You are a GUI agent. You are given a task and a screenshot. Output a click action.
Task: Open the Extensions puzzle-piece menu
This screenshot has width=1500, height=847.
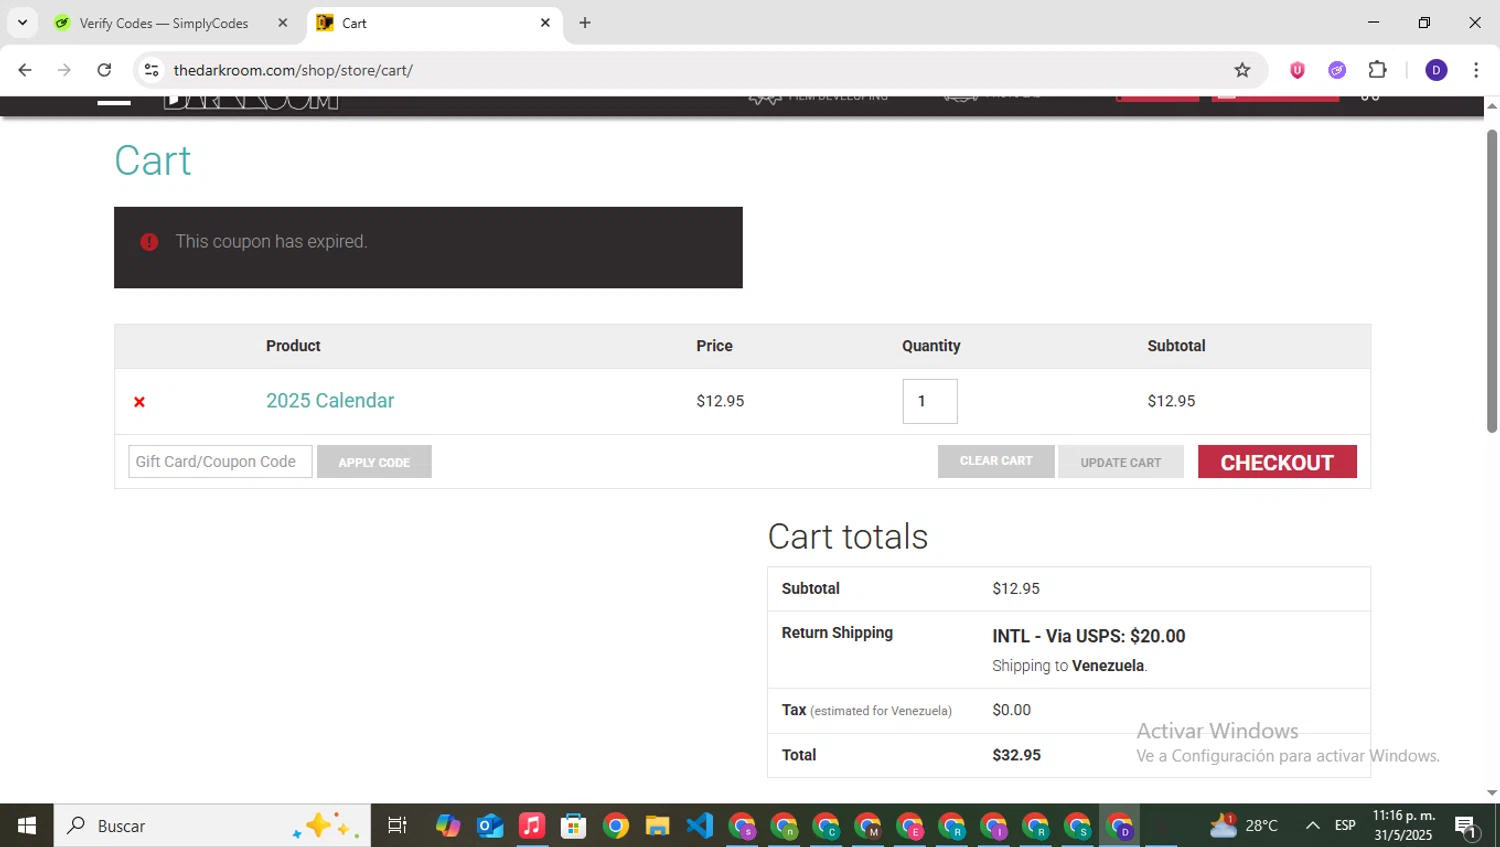[x=1377, y=70]
